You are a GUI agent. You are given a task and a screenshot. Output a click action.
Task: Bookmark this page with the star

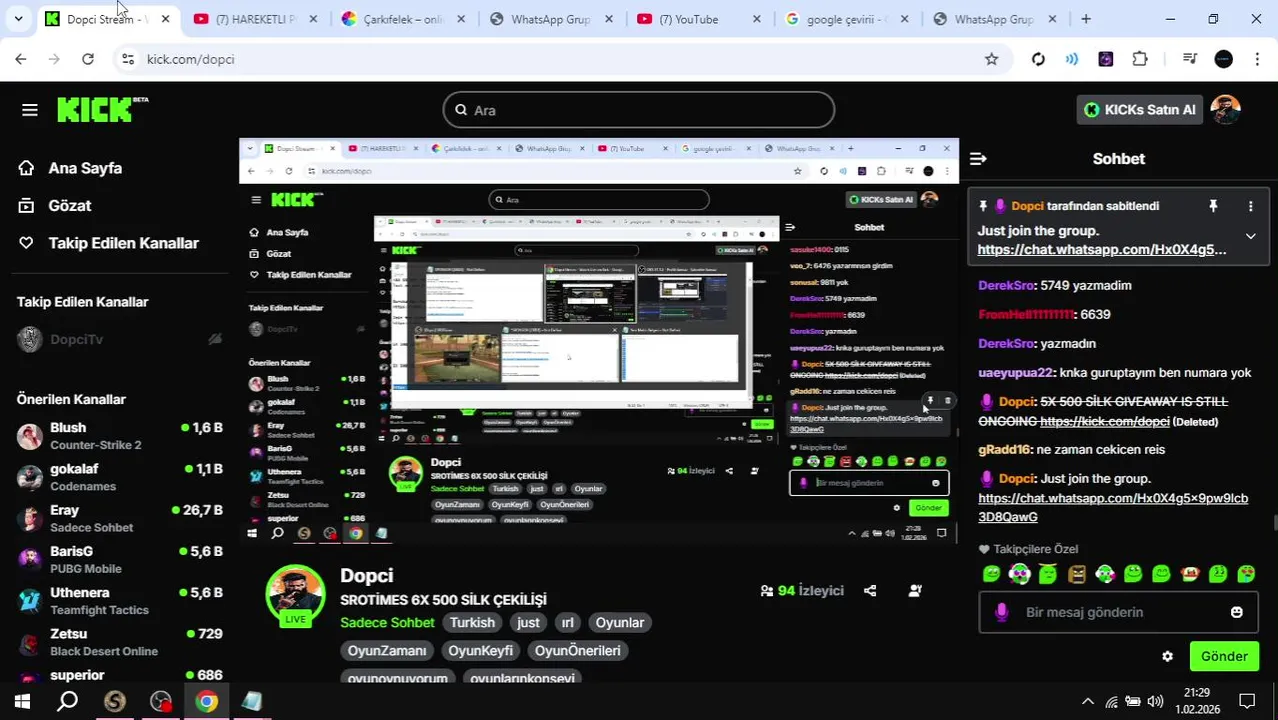(x=991, y=59)
